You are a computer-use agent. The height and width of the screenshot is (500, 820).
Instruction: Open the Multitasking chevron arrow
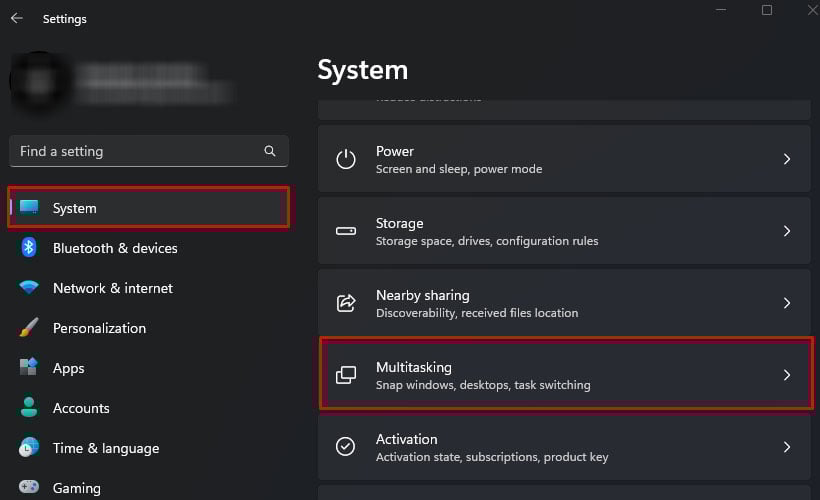point(787,375)
